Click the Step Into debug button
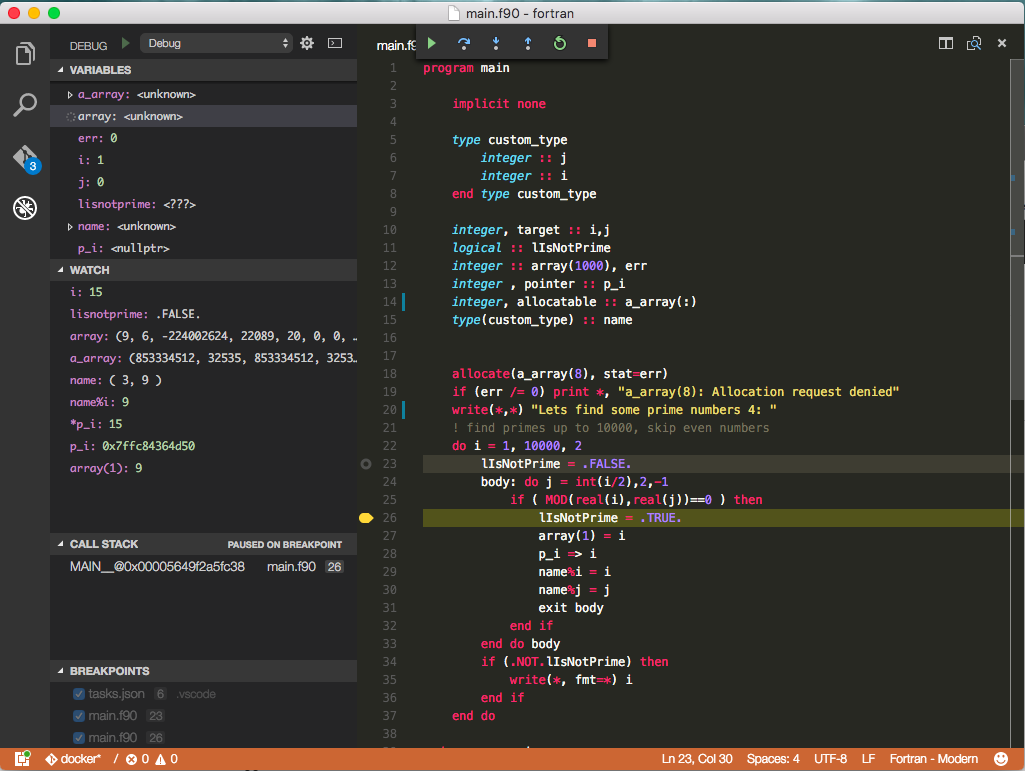This screenshot has height=771, width=1025. point(496,43)
